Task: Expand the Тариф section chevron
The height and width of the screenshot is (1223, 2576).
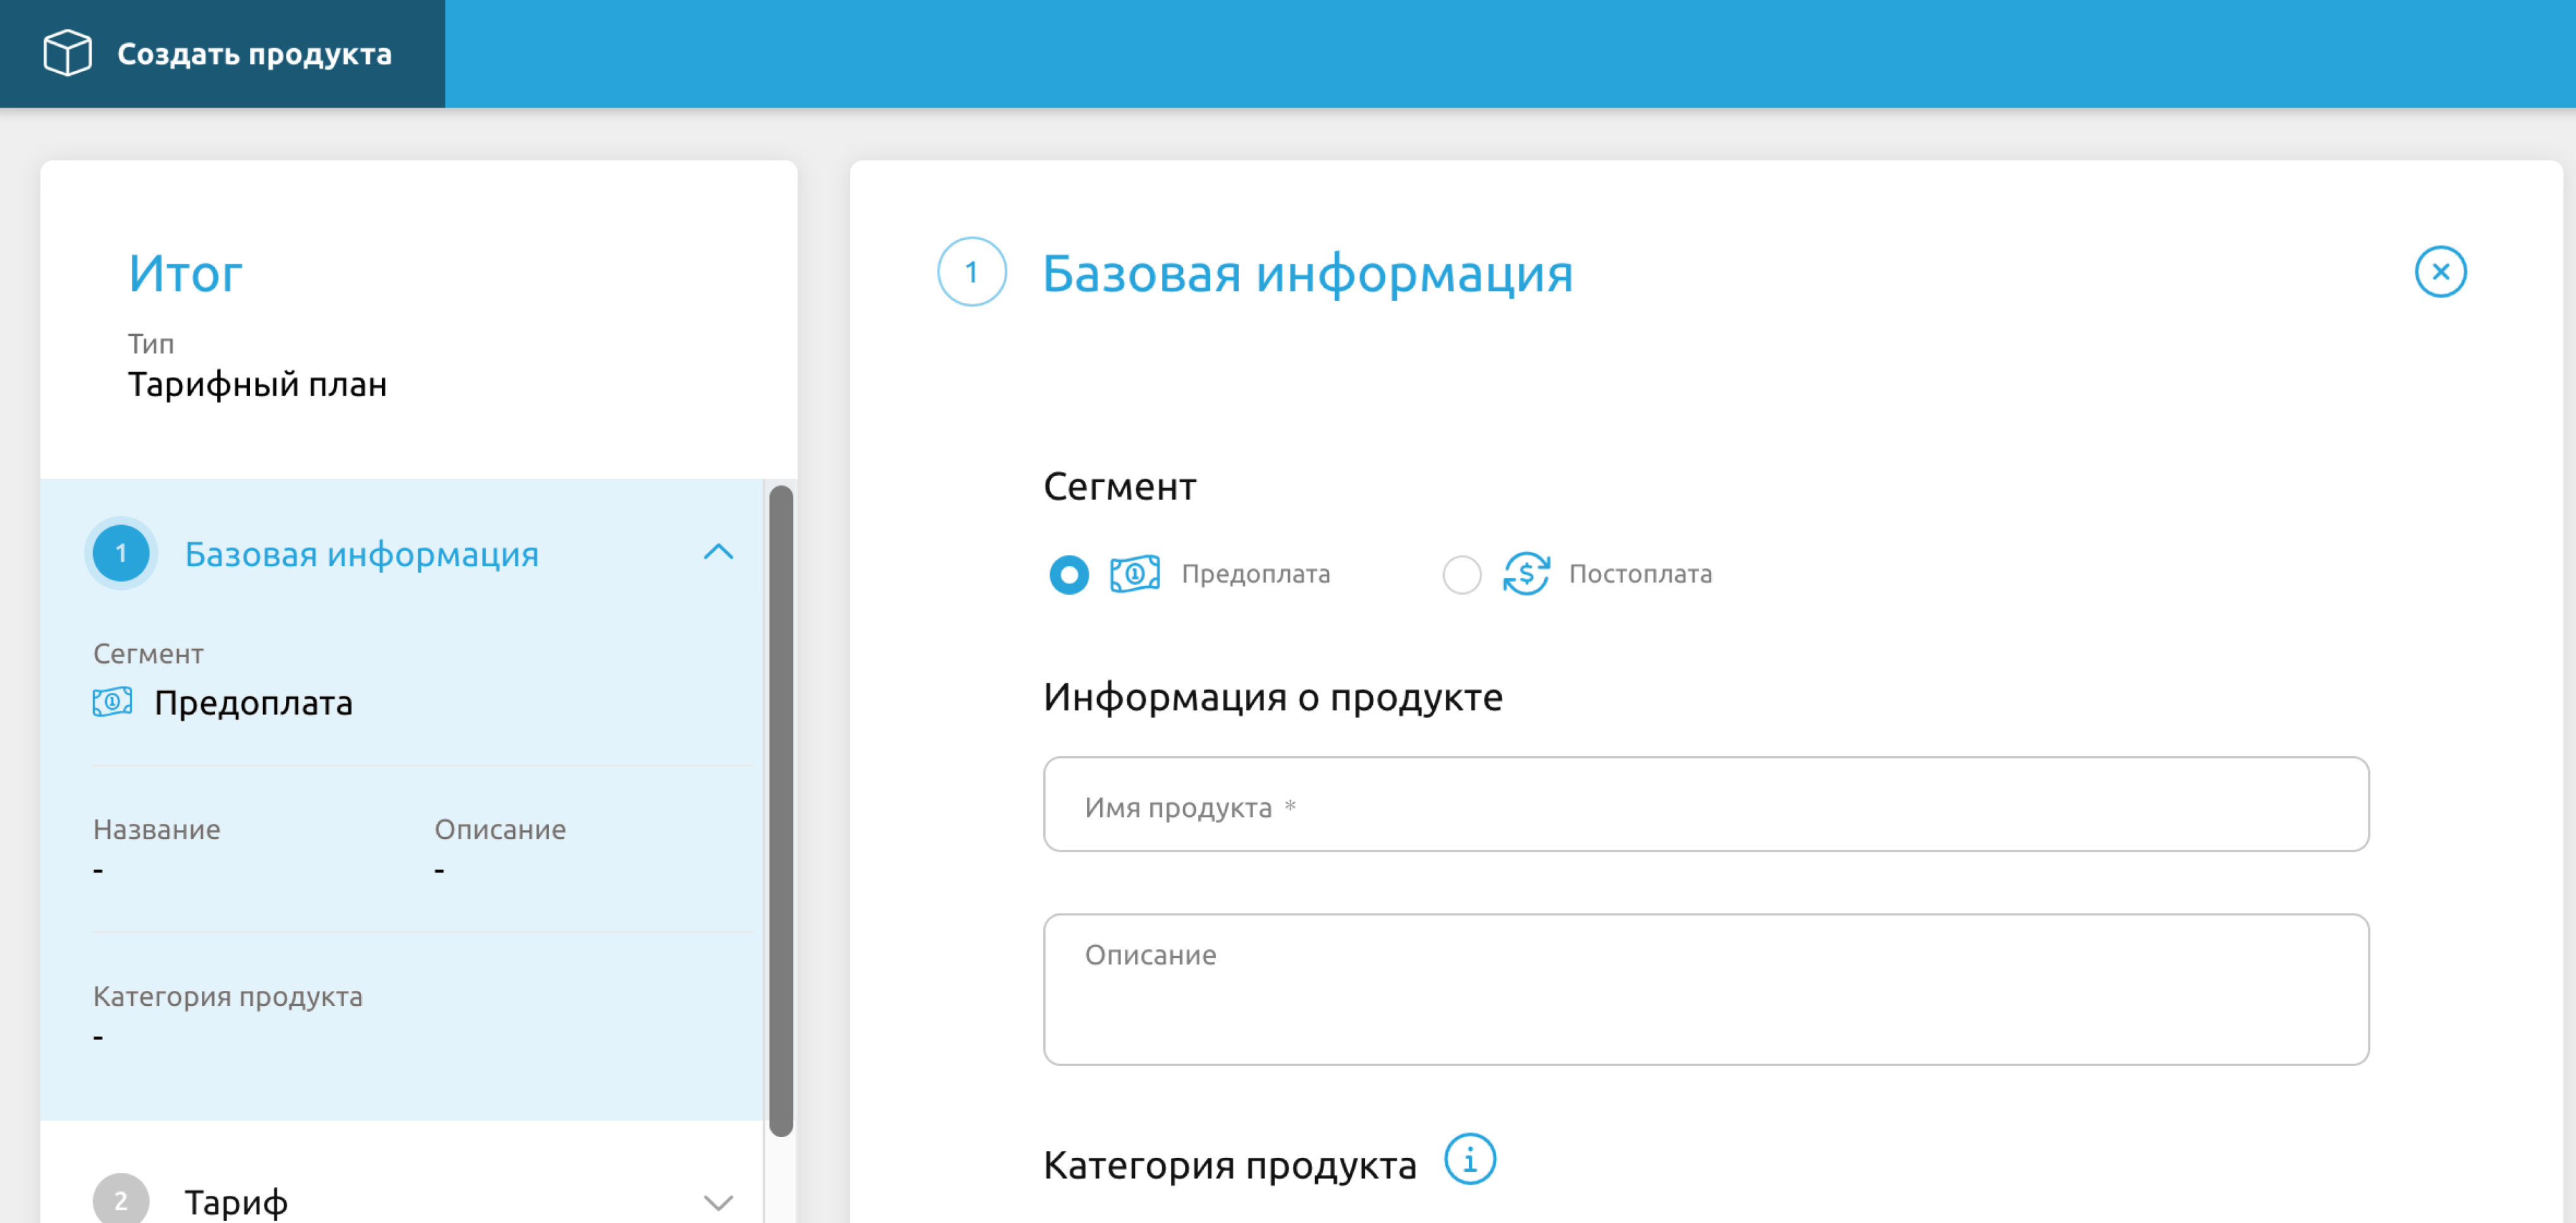Action: (x=718, y=1201)
